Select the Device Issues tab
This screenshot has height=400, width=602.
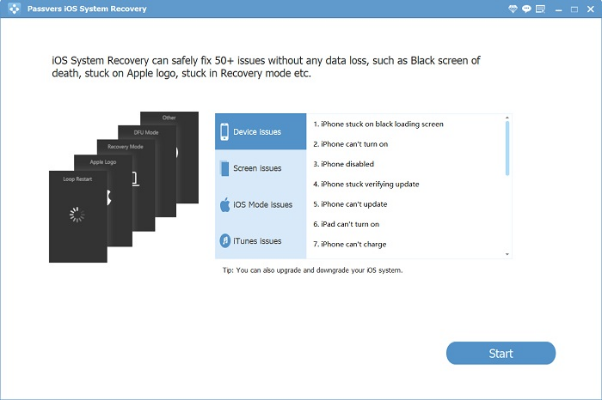click(257, 132)
